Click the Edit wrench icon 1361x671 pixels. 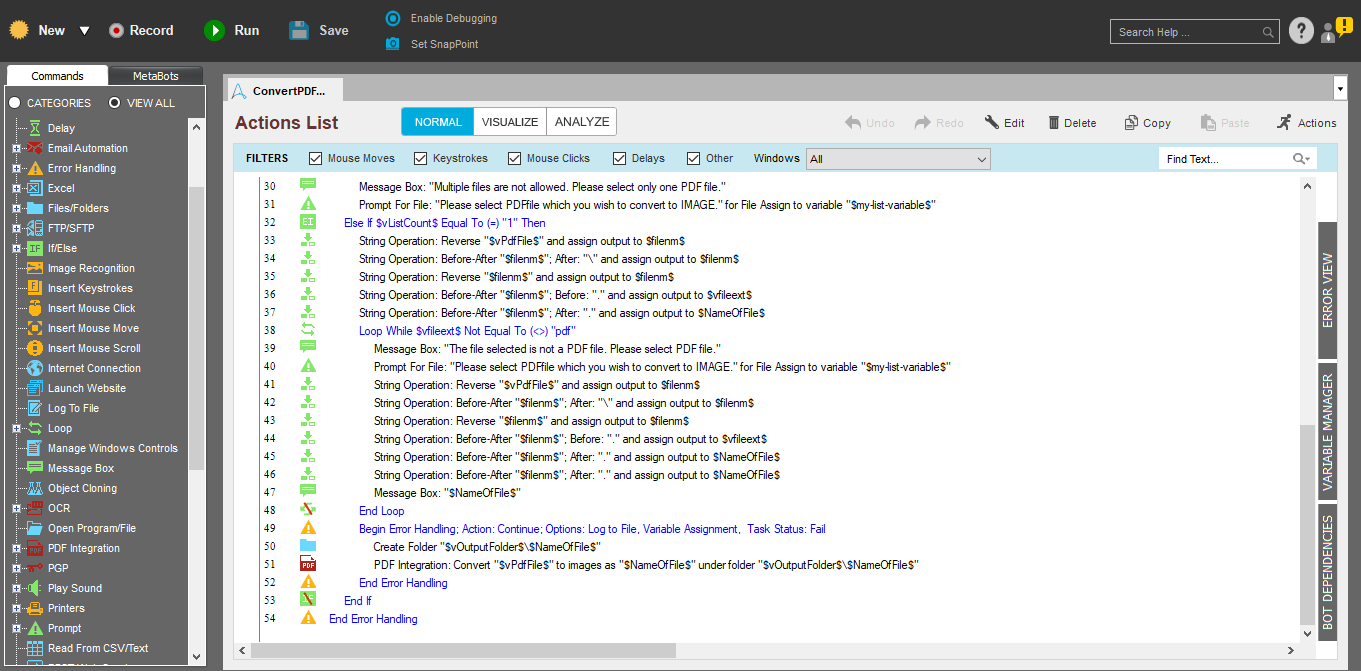(992, 123)
